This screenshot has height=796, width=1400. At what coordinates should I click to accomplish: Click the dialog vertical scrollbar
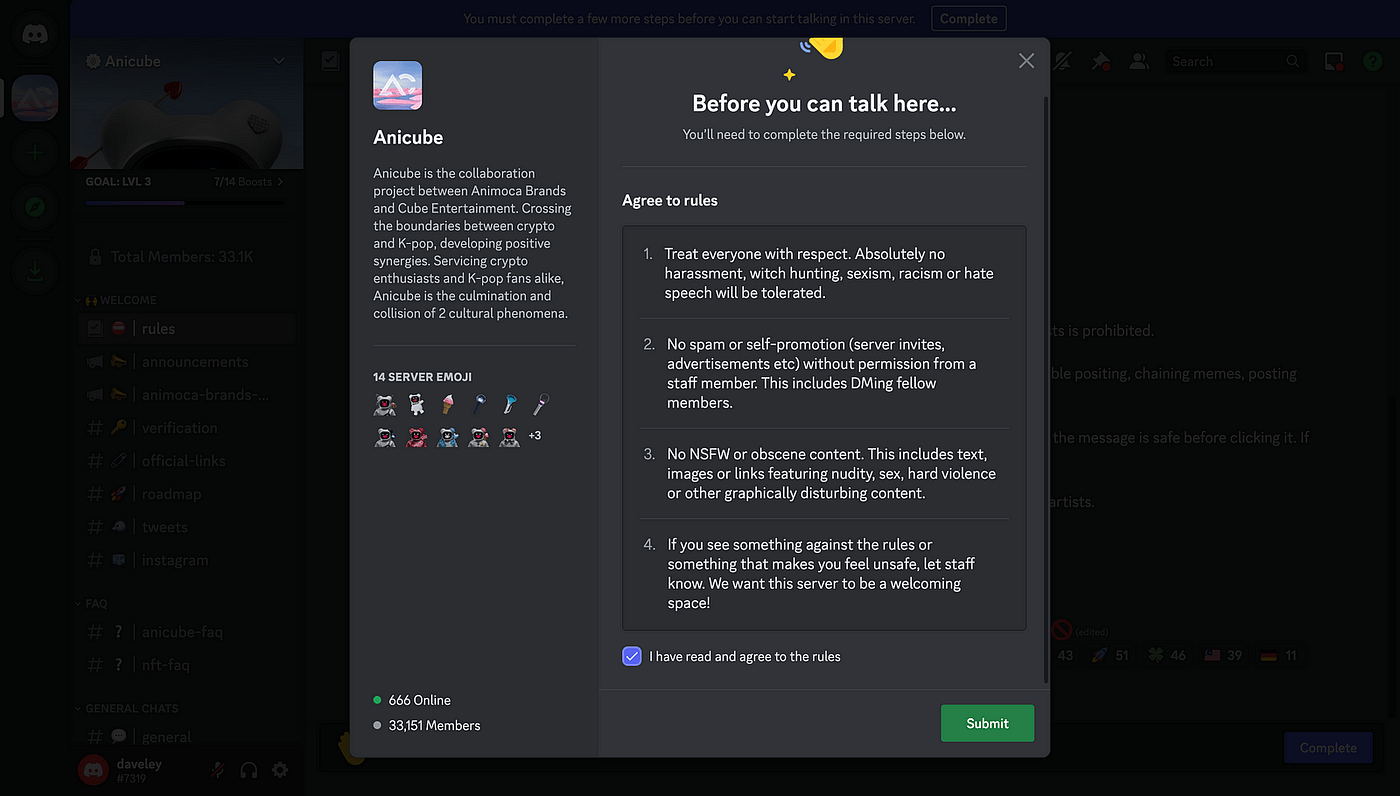click(x=1046, y=390)
